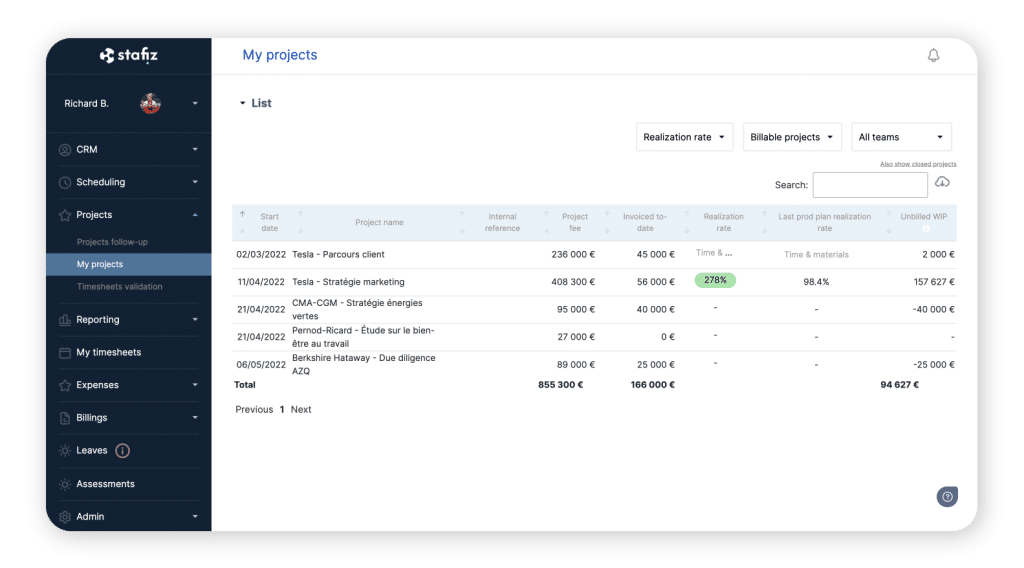Expand the Reporting menu arrow

(195, 319)
